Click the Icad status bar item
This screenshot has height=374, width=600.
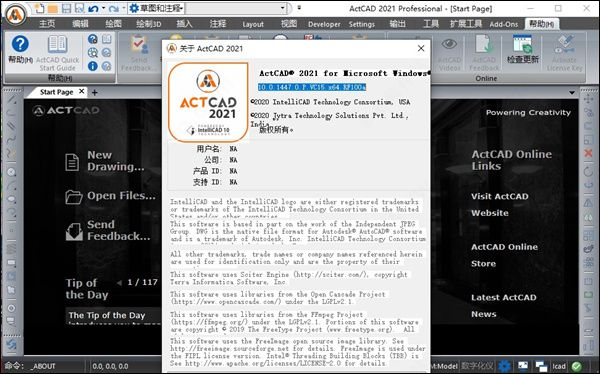[x=559, y=366]
